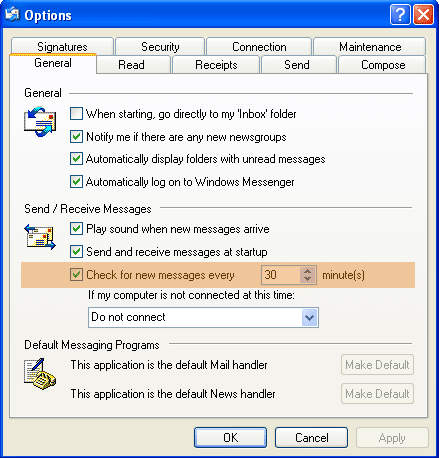
Task: Click 'This application is the default News handler'
Action: pos(173,394)
